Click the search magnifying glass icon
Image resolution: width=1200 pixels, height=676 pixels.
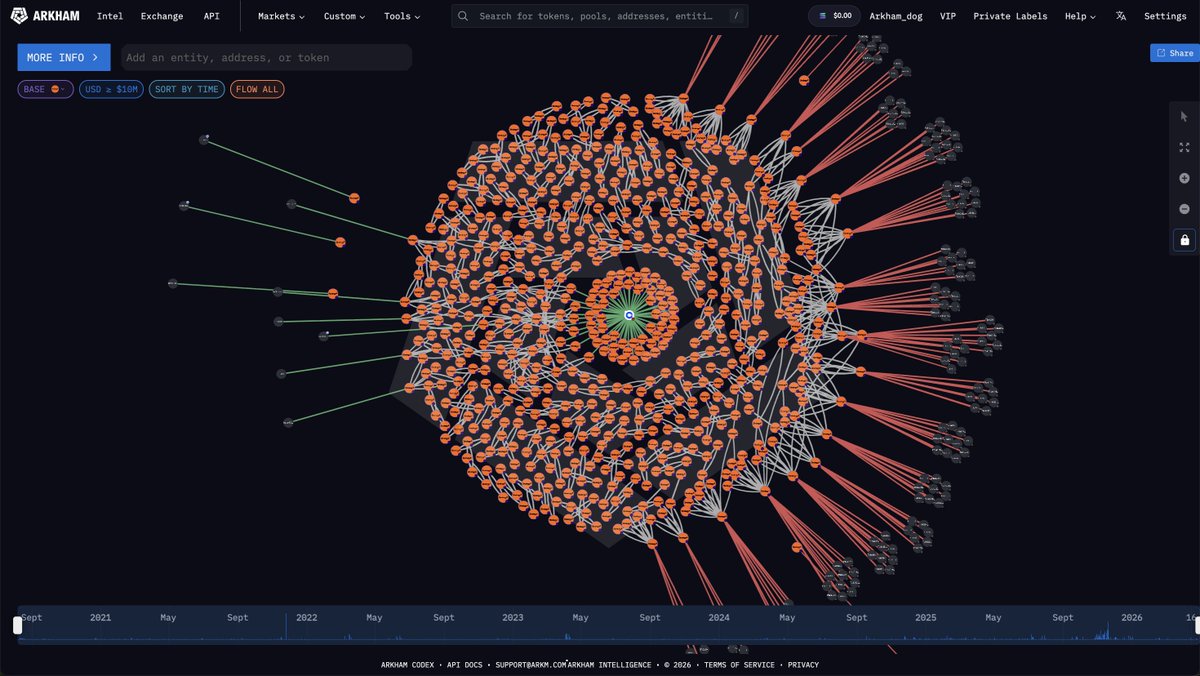click(462, 15)
